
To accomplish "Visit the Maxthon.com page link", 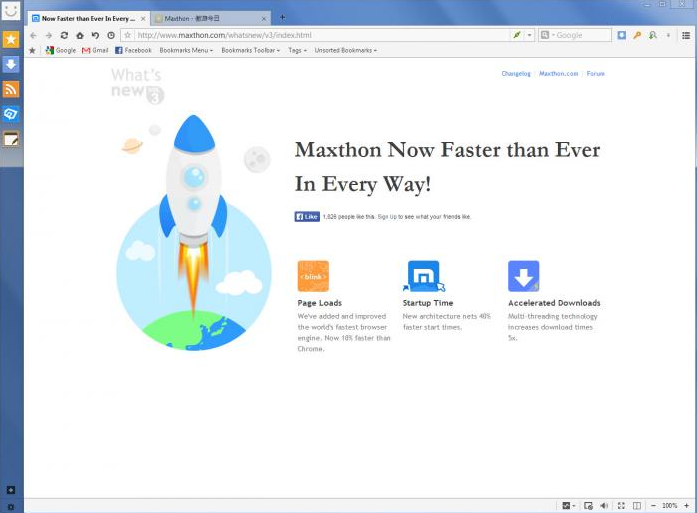I will click(x=559, y=74).
